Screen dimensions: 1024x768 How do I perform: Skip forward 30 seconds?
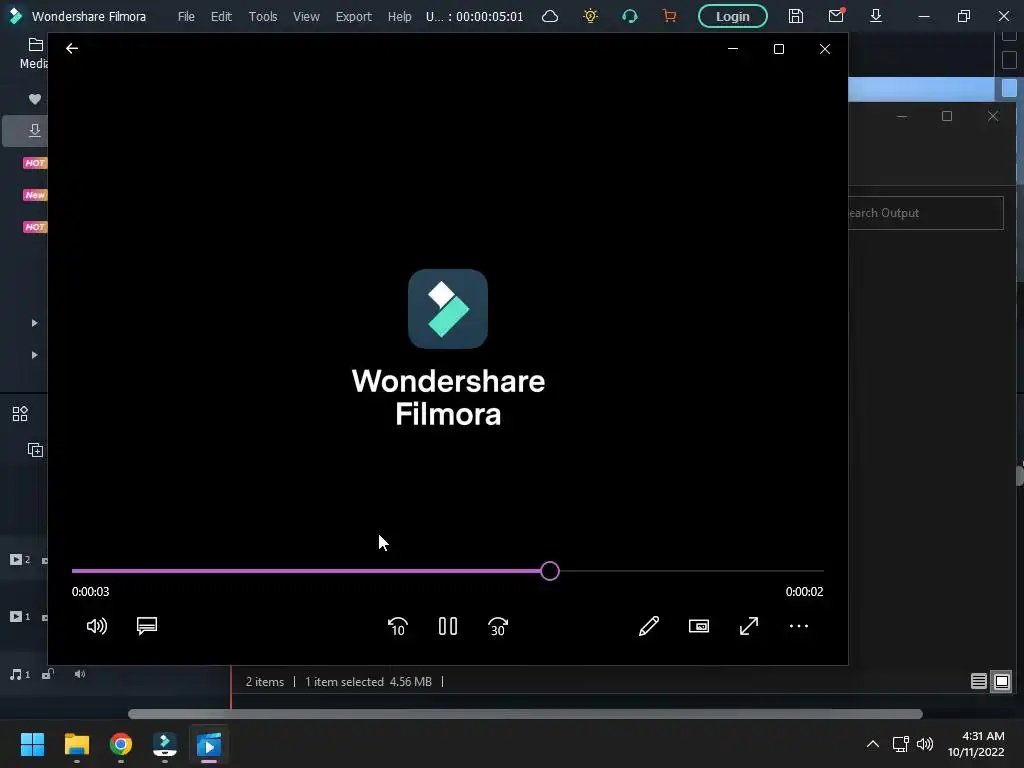(x=498, y=626)
